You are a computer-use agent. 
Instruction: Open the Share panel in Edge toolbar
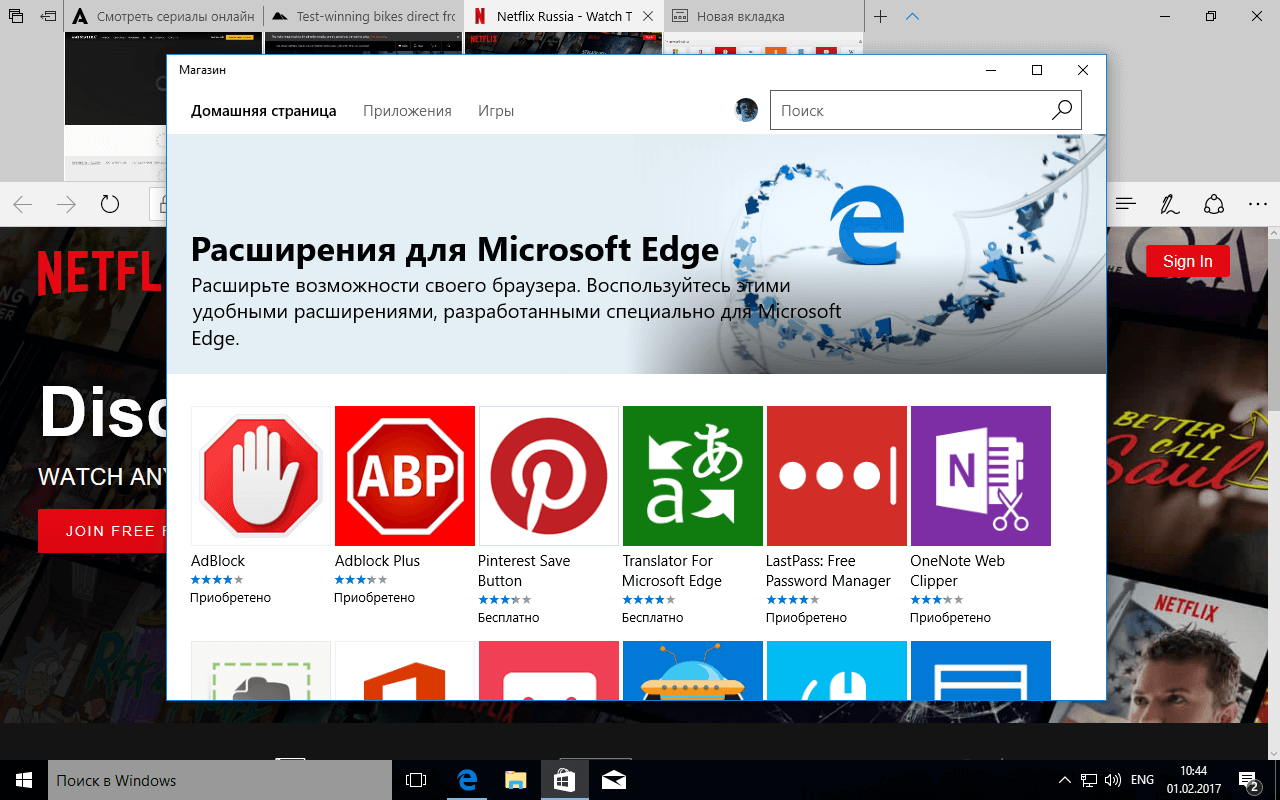tap(1213, 204)
